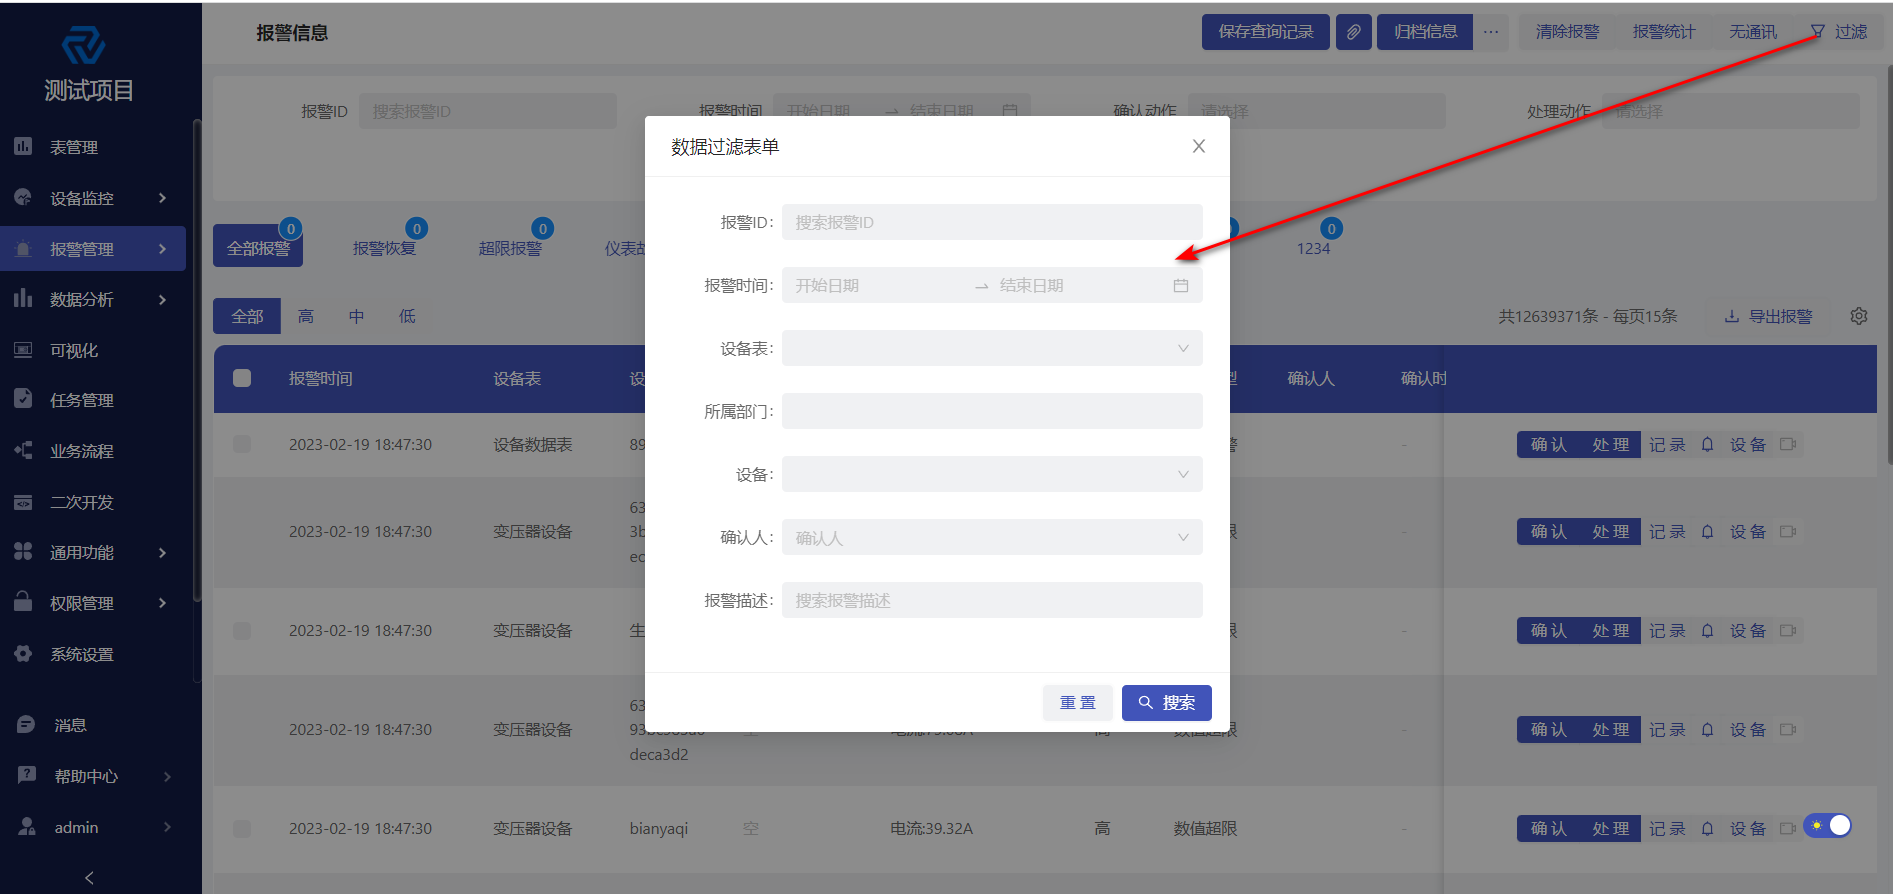Image resolution: width=1893 pixels, height=894 pixels.
Task: Select the 全部 severity tab
Action: pos(247,316)
